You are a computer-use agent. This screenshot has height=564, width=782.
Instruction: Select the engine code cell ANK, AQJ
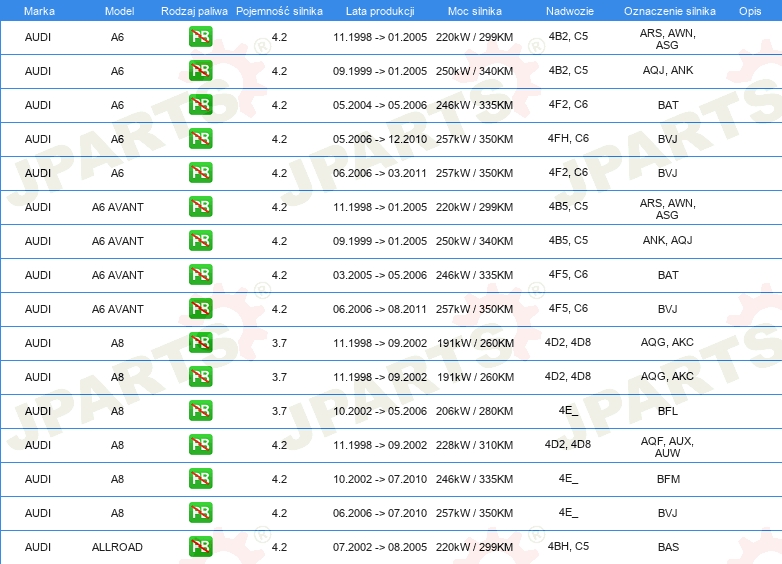668,240
